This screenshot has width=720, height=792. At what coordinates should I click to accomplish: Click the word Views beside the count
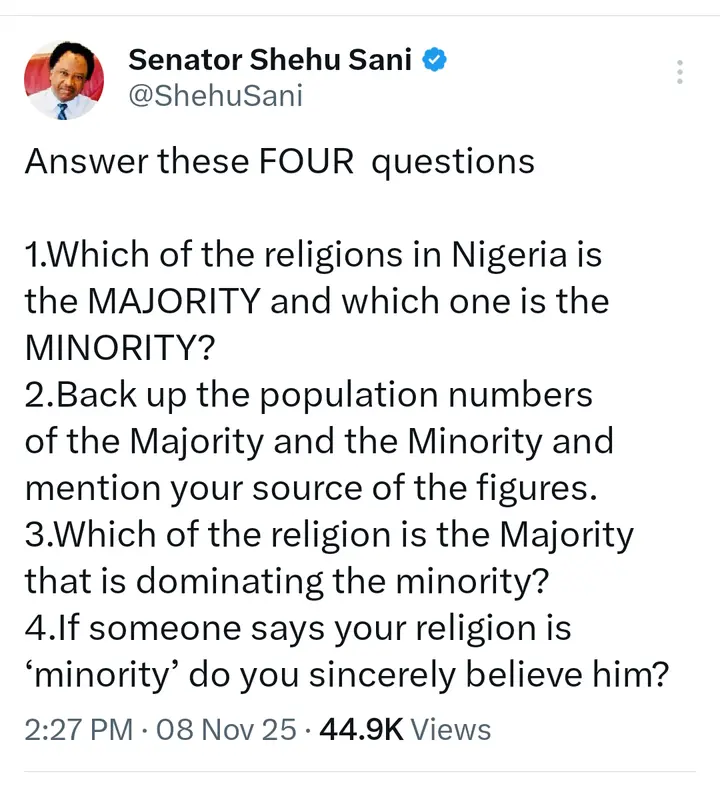point(451,729)
